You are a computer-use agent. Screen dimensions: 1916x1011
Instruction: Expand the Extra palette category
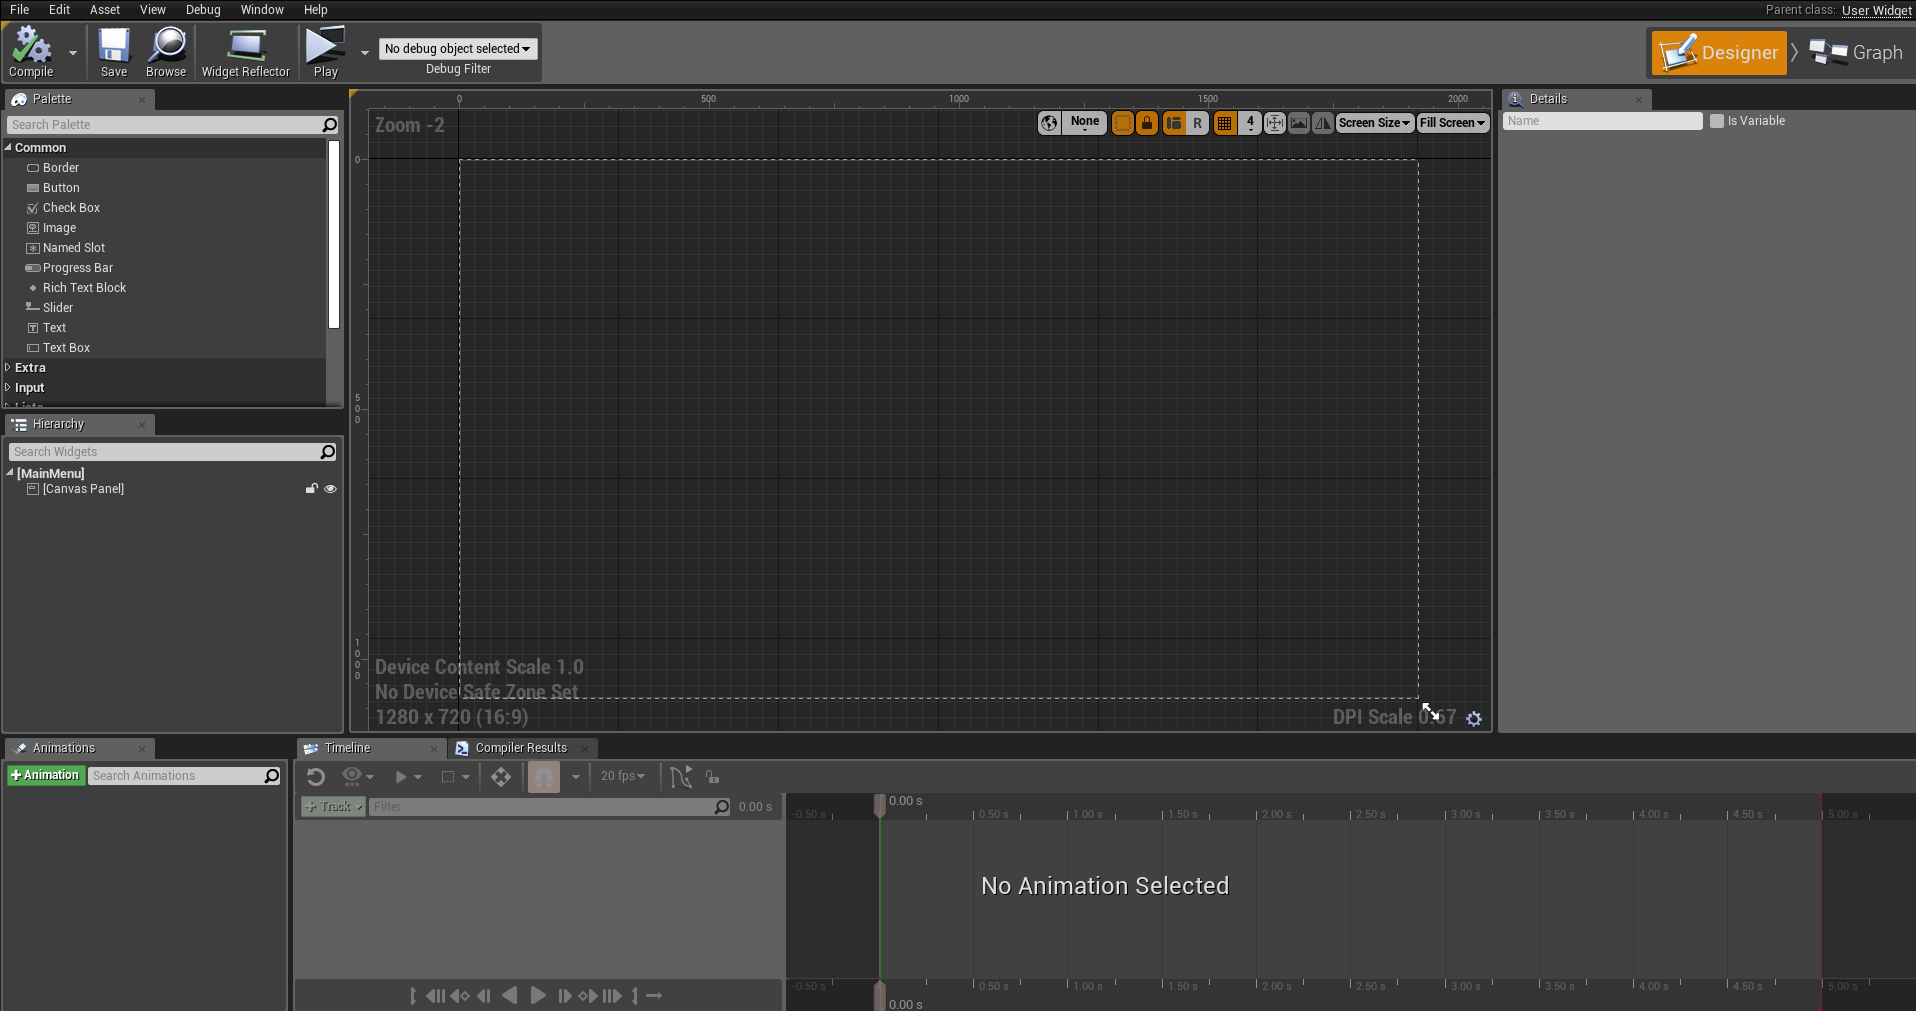click(x=8, y=367)
